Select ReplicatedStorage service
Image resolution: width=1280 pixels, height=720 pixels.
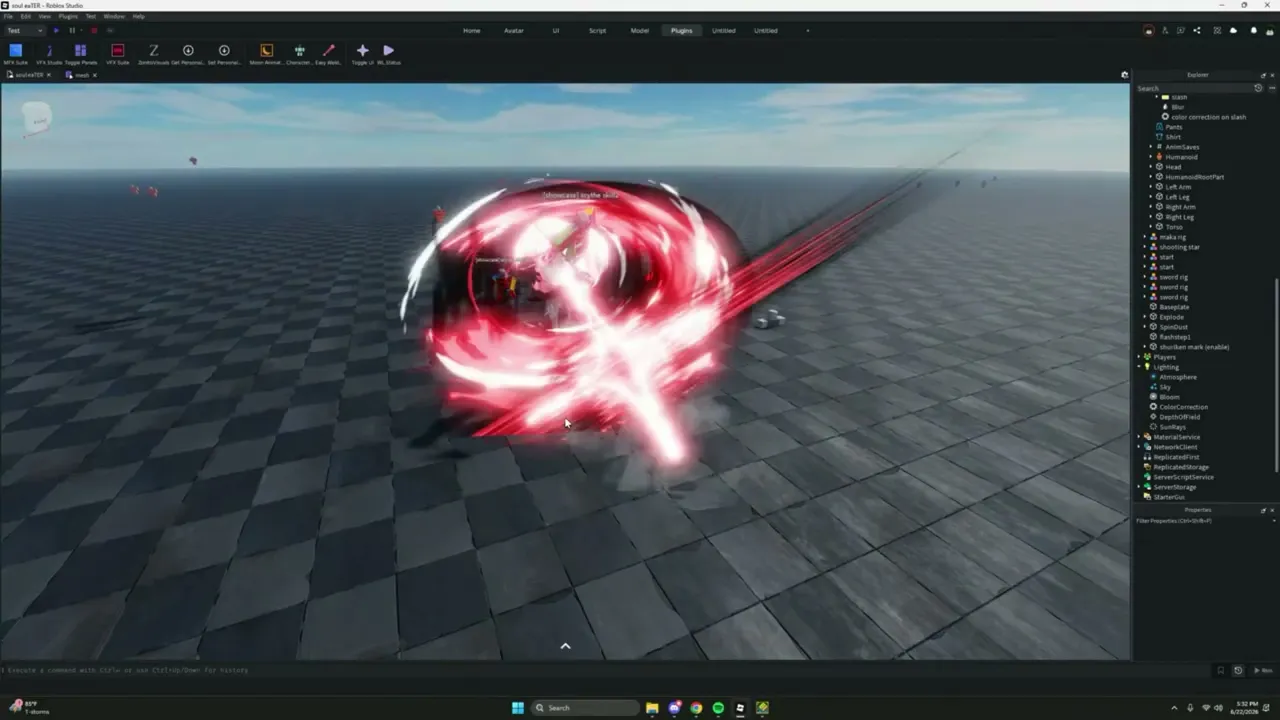pyautogui.click(x=1180, y=467)
